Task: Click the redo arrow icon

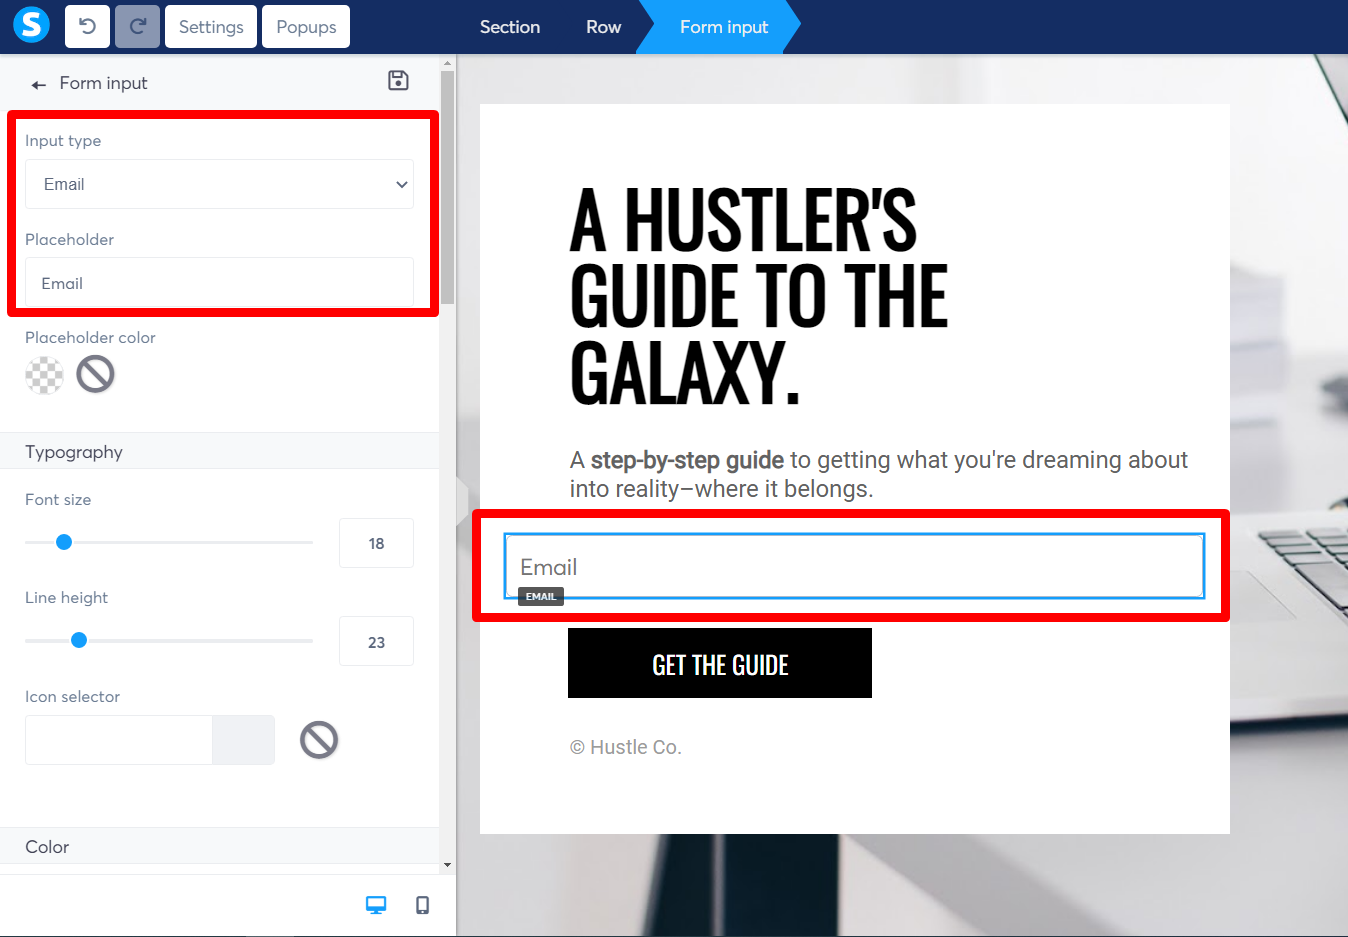Action: click(137, 26)
